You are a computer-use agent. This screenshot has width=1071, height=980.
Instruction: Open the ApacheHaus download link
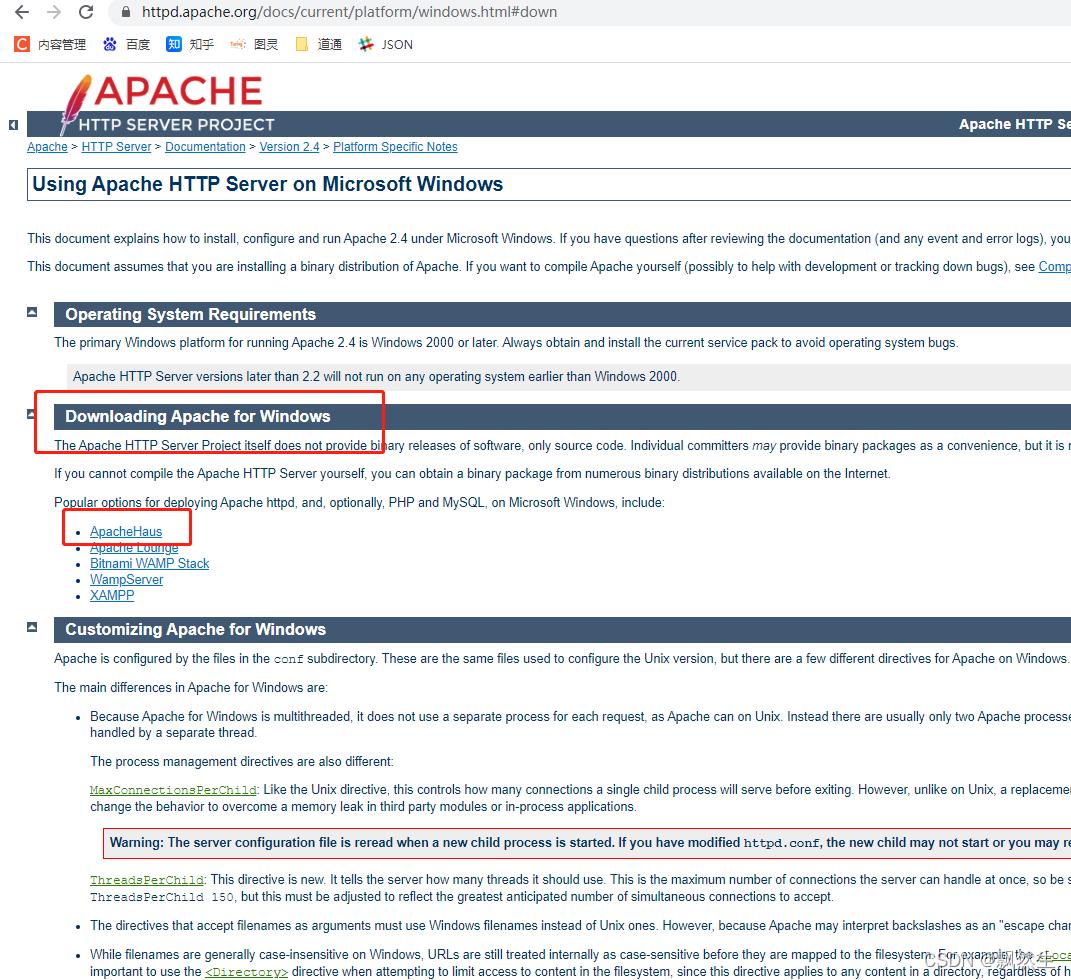point(126,531)
